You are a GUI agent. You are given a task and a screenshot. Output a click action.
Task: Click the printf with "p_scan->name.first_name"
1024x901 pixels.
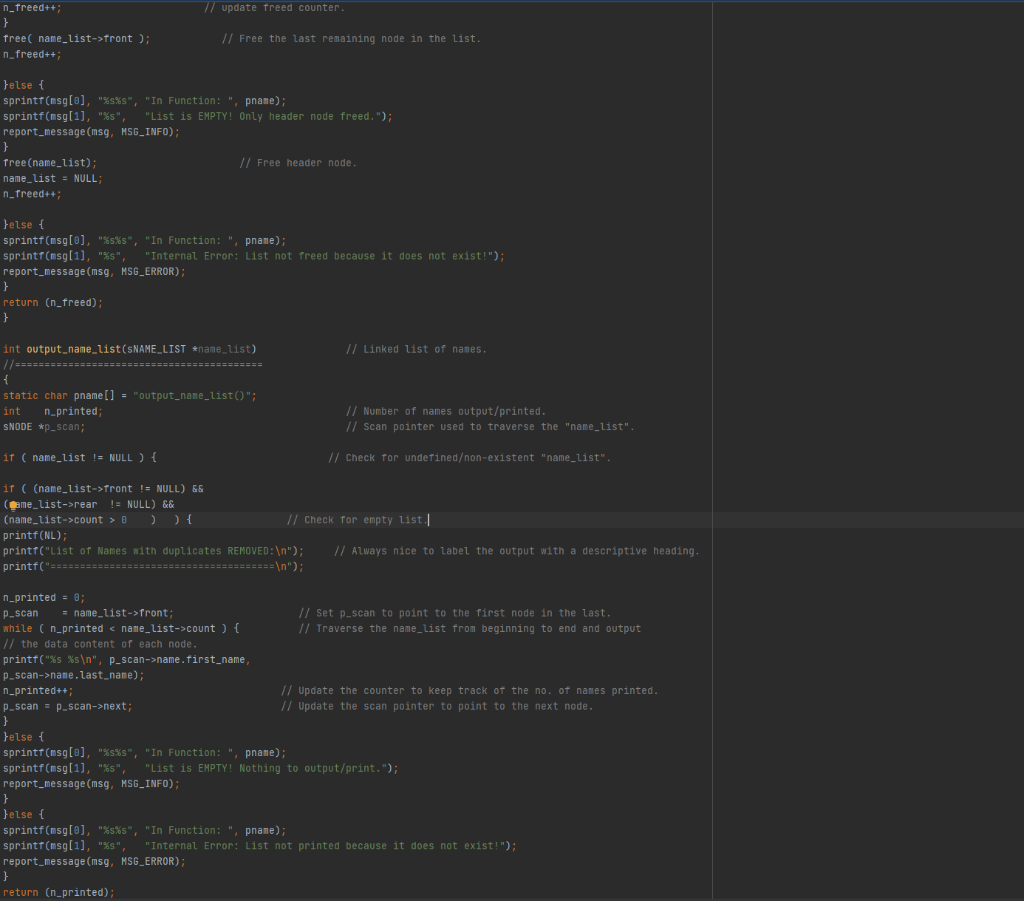tap(127, 659)
